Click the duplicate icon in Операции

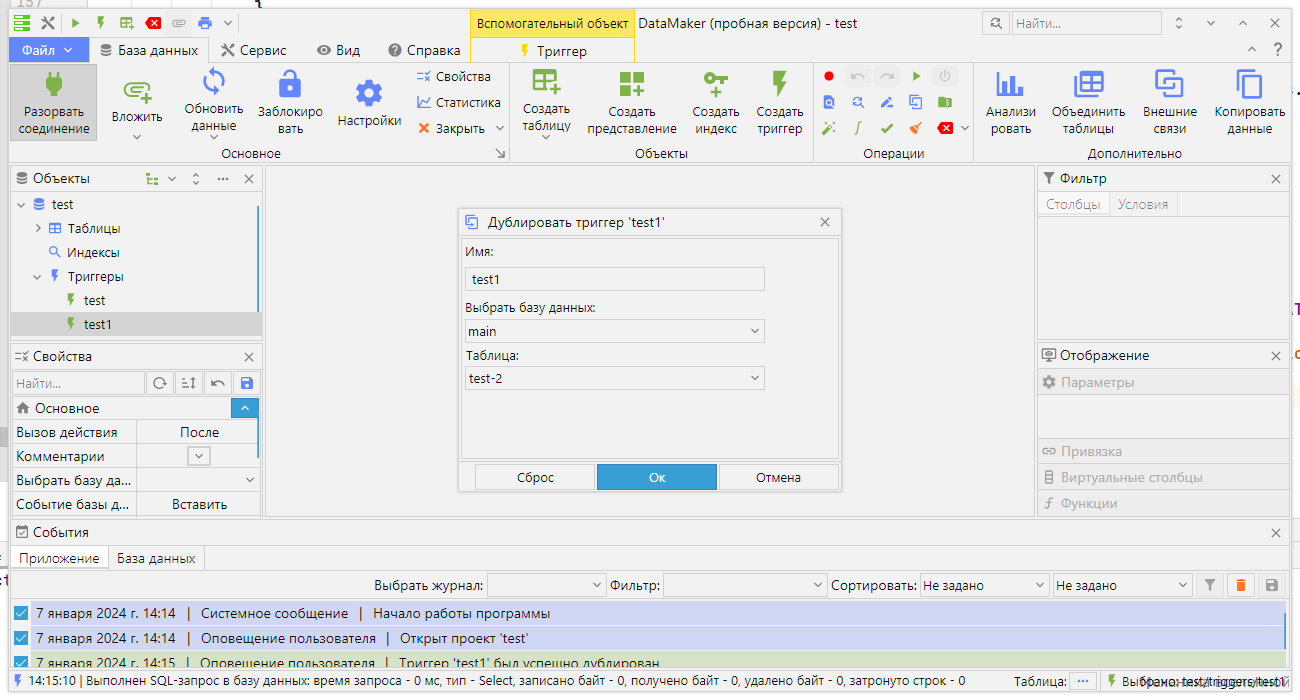pyautogui.click(x=916, y=102)
